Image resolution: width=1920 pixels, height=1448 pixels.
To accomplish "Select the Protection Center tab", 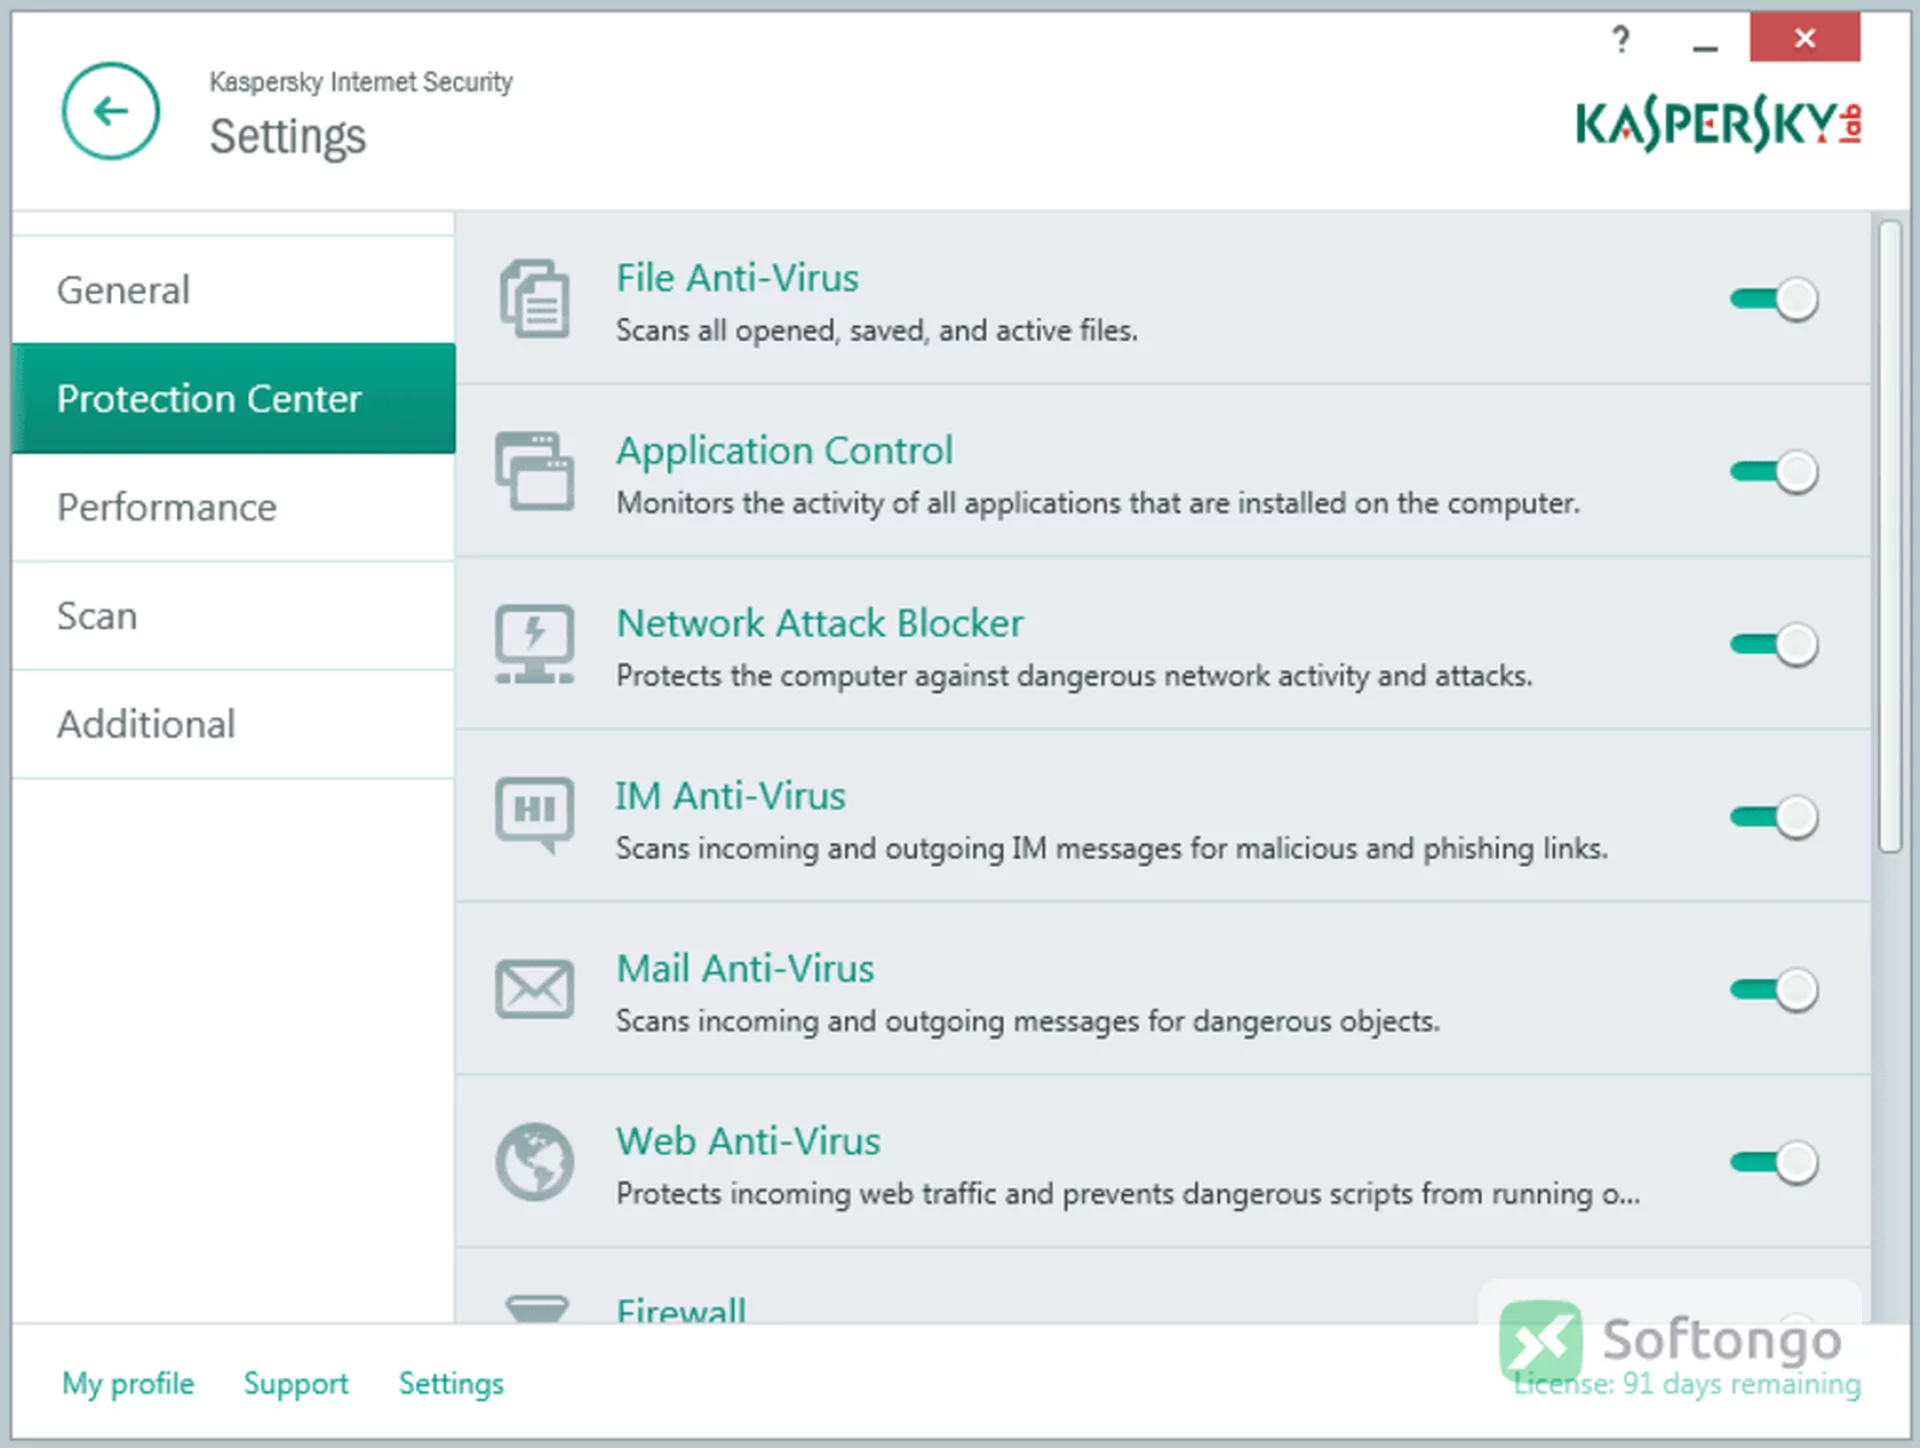I will pyautogui.click(x=233, y=398).
